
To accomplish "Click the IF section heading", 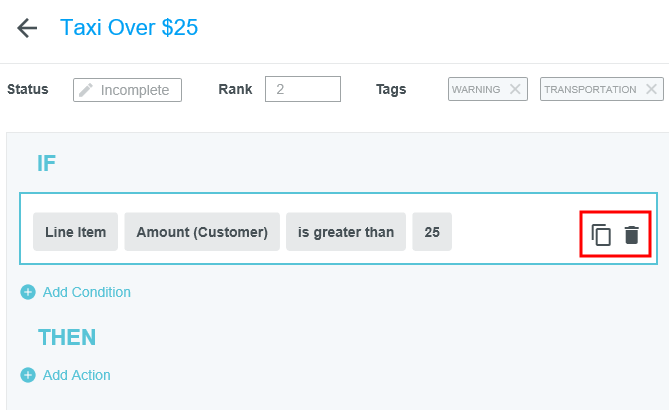I will tap(46, 163).
